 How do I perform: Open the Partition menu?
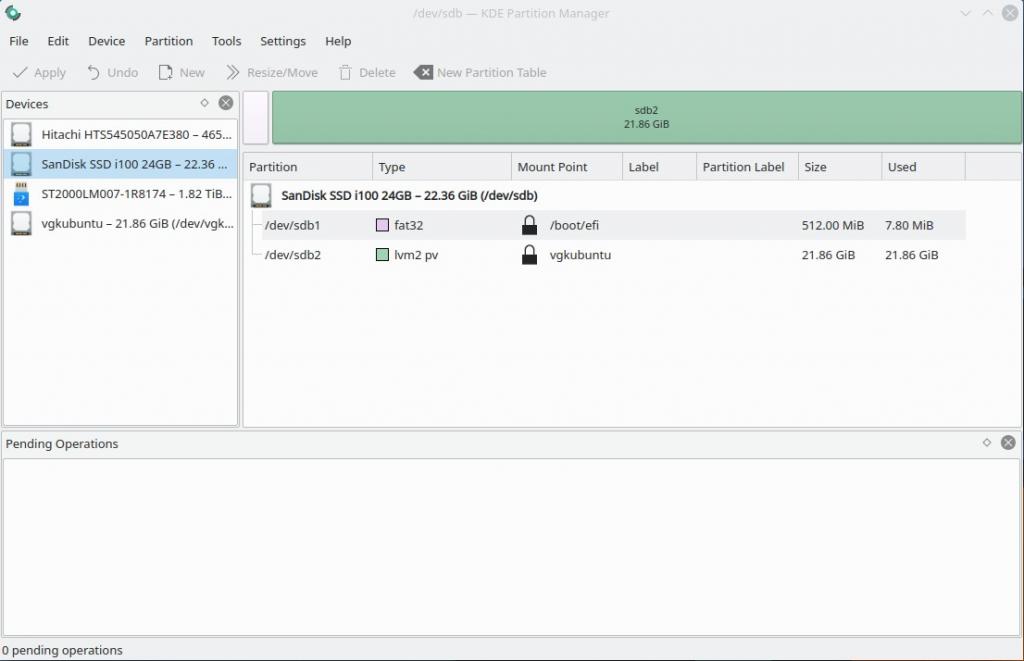(168, 41)
